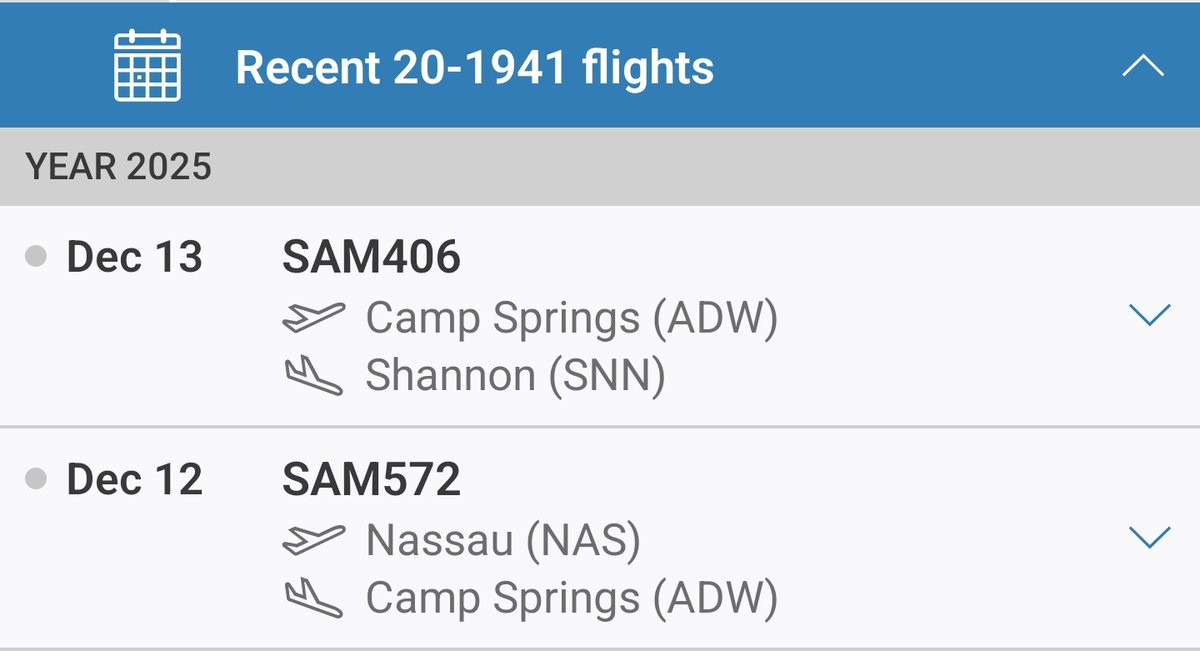Click the status dot beside Dec 13
The width and height of the screenshot is (1200, 651).
tap(37, 257)
